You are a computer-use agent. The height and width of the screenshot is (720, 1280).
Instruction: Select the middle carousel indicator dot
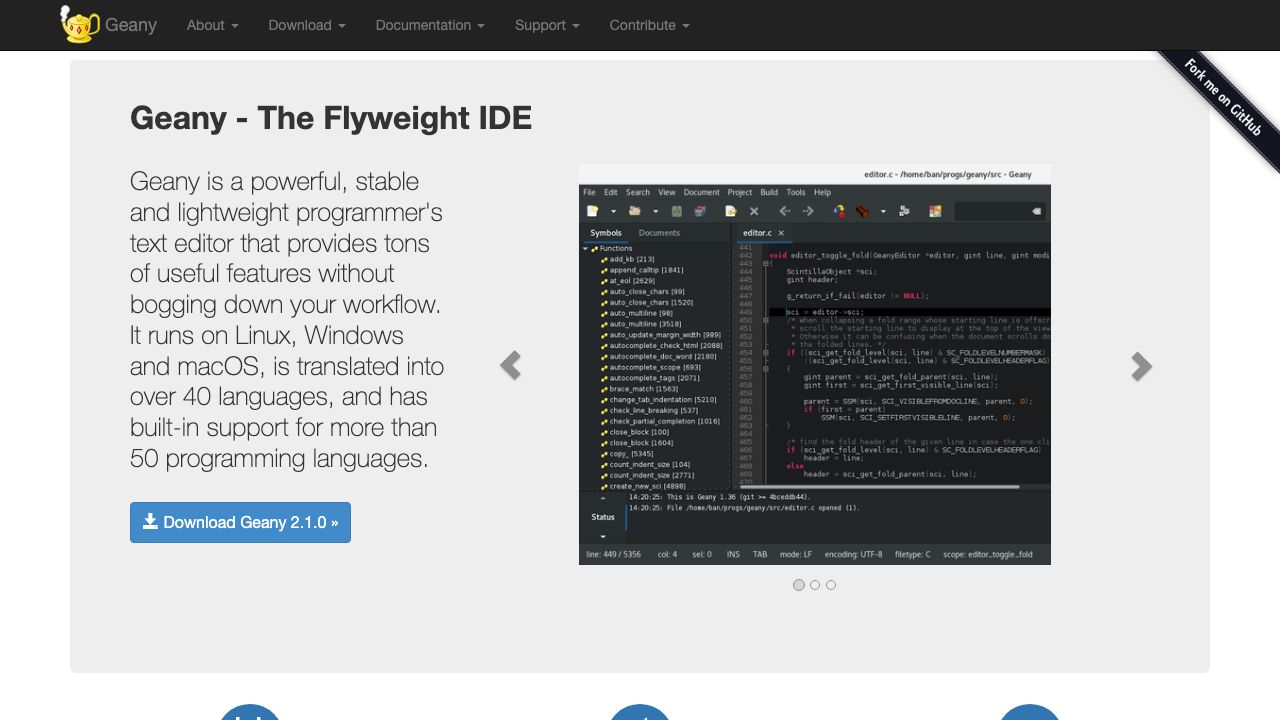coord(815,585)
